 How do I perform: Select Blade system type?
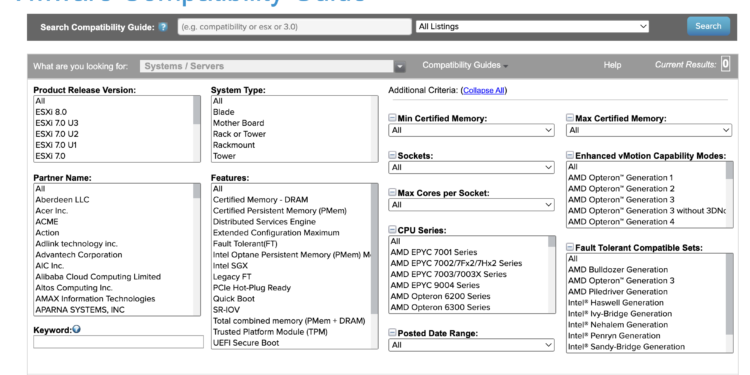point(223,112)
